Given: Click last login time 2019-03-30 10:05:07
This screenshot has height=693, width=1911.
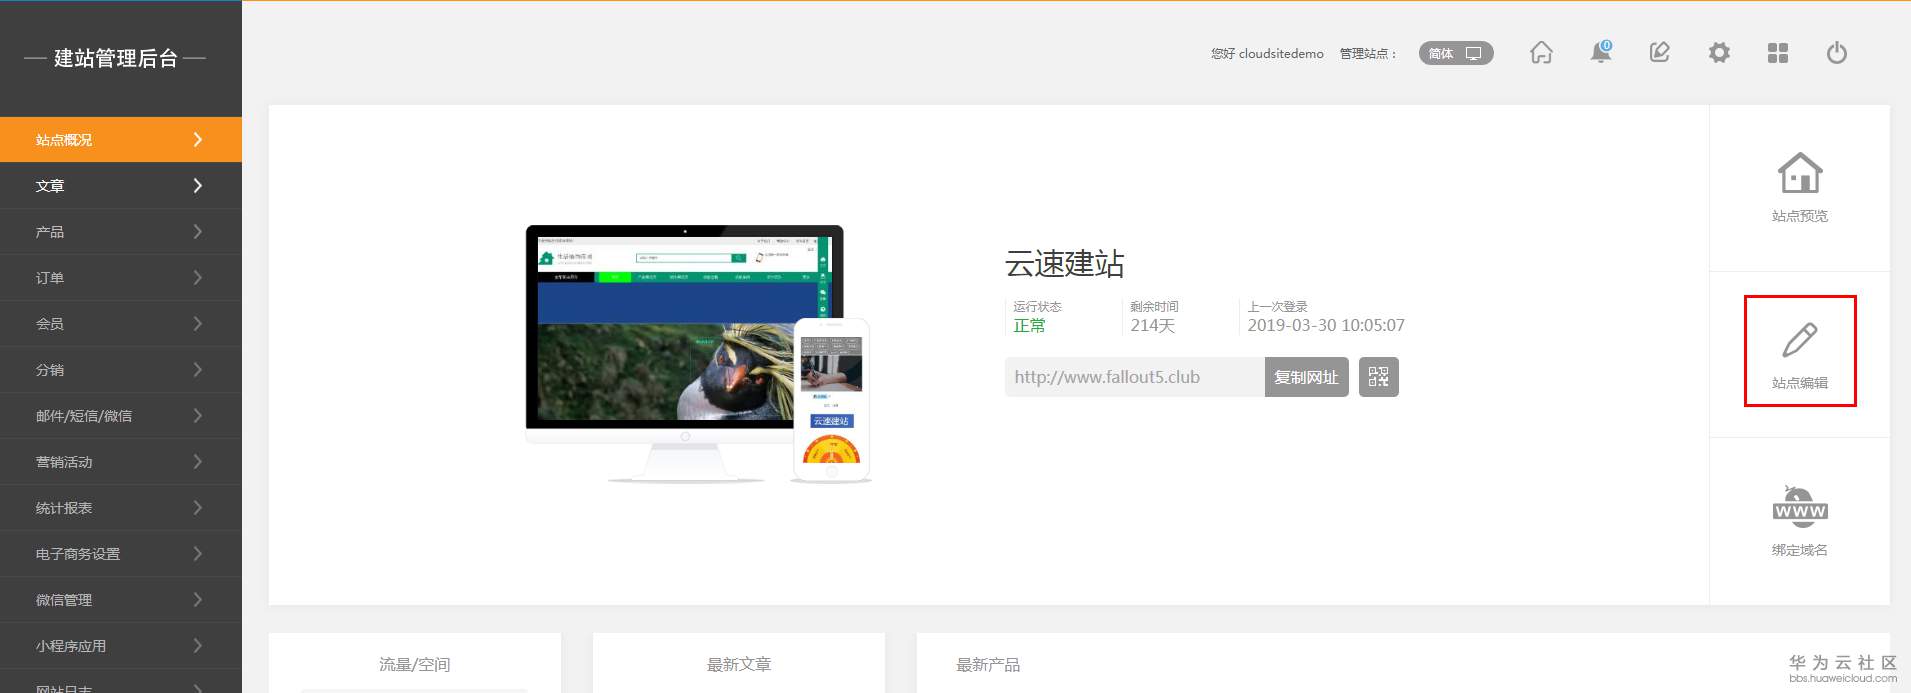Looking at the screenshot, I should [x=1326, y=325].
